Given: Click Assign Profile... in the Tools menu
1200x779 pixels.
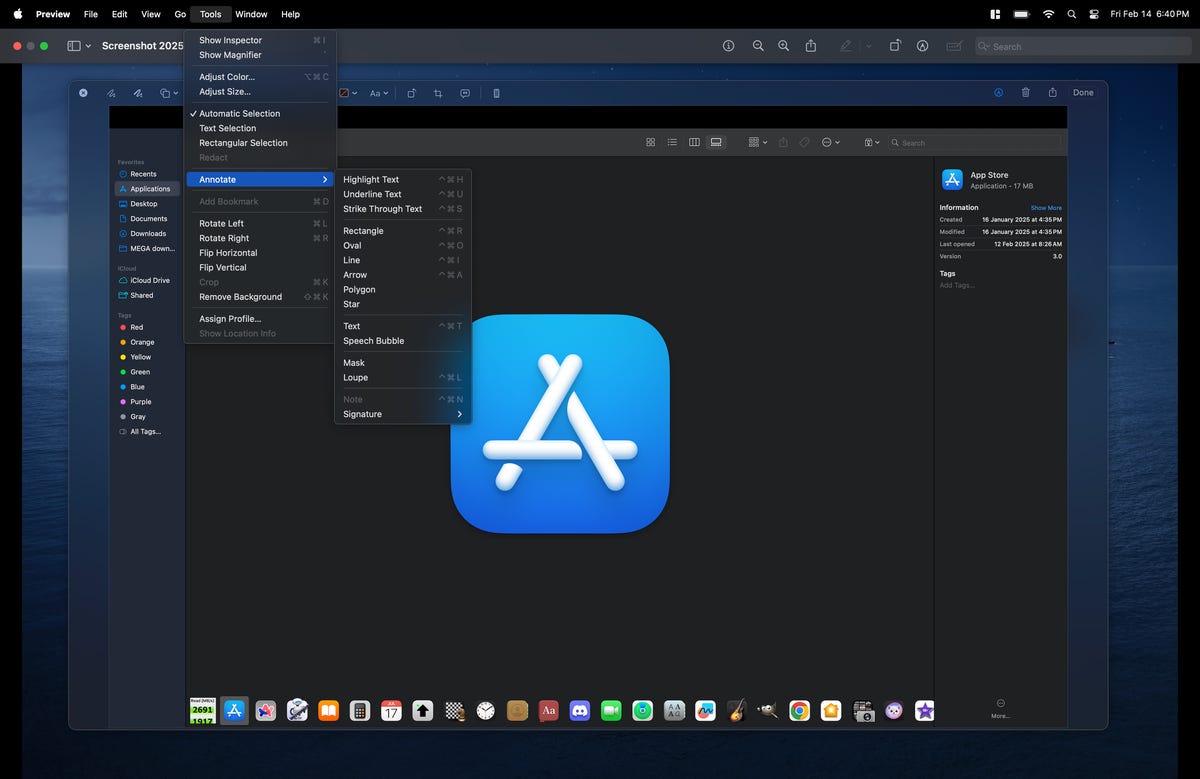Looking at the screenshot, I should (x=259, y=319).
